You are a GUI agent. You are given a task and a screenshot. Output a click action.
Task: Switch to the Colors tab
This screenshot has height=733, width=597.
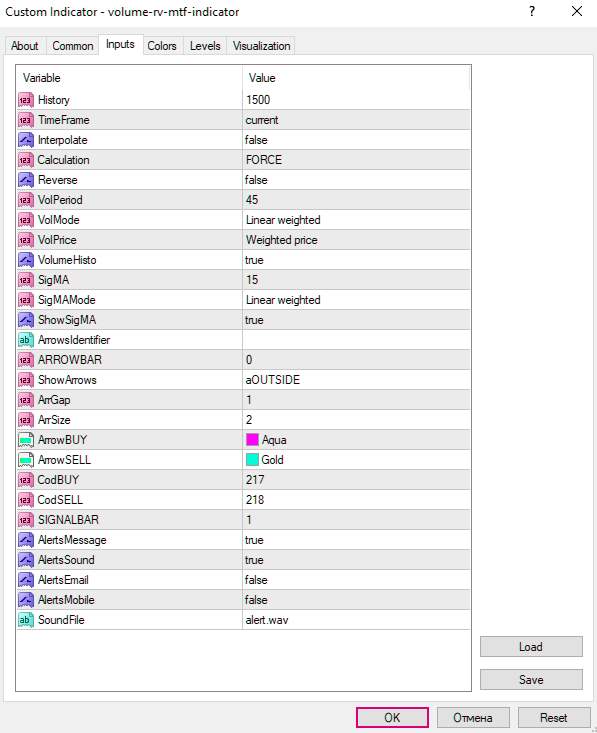click(x=162, y=46)
